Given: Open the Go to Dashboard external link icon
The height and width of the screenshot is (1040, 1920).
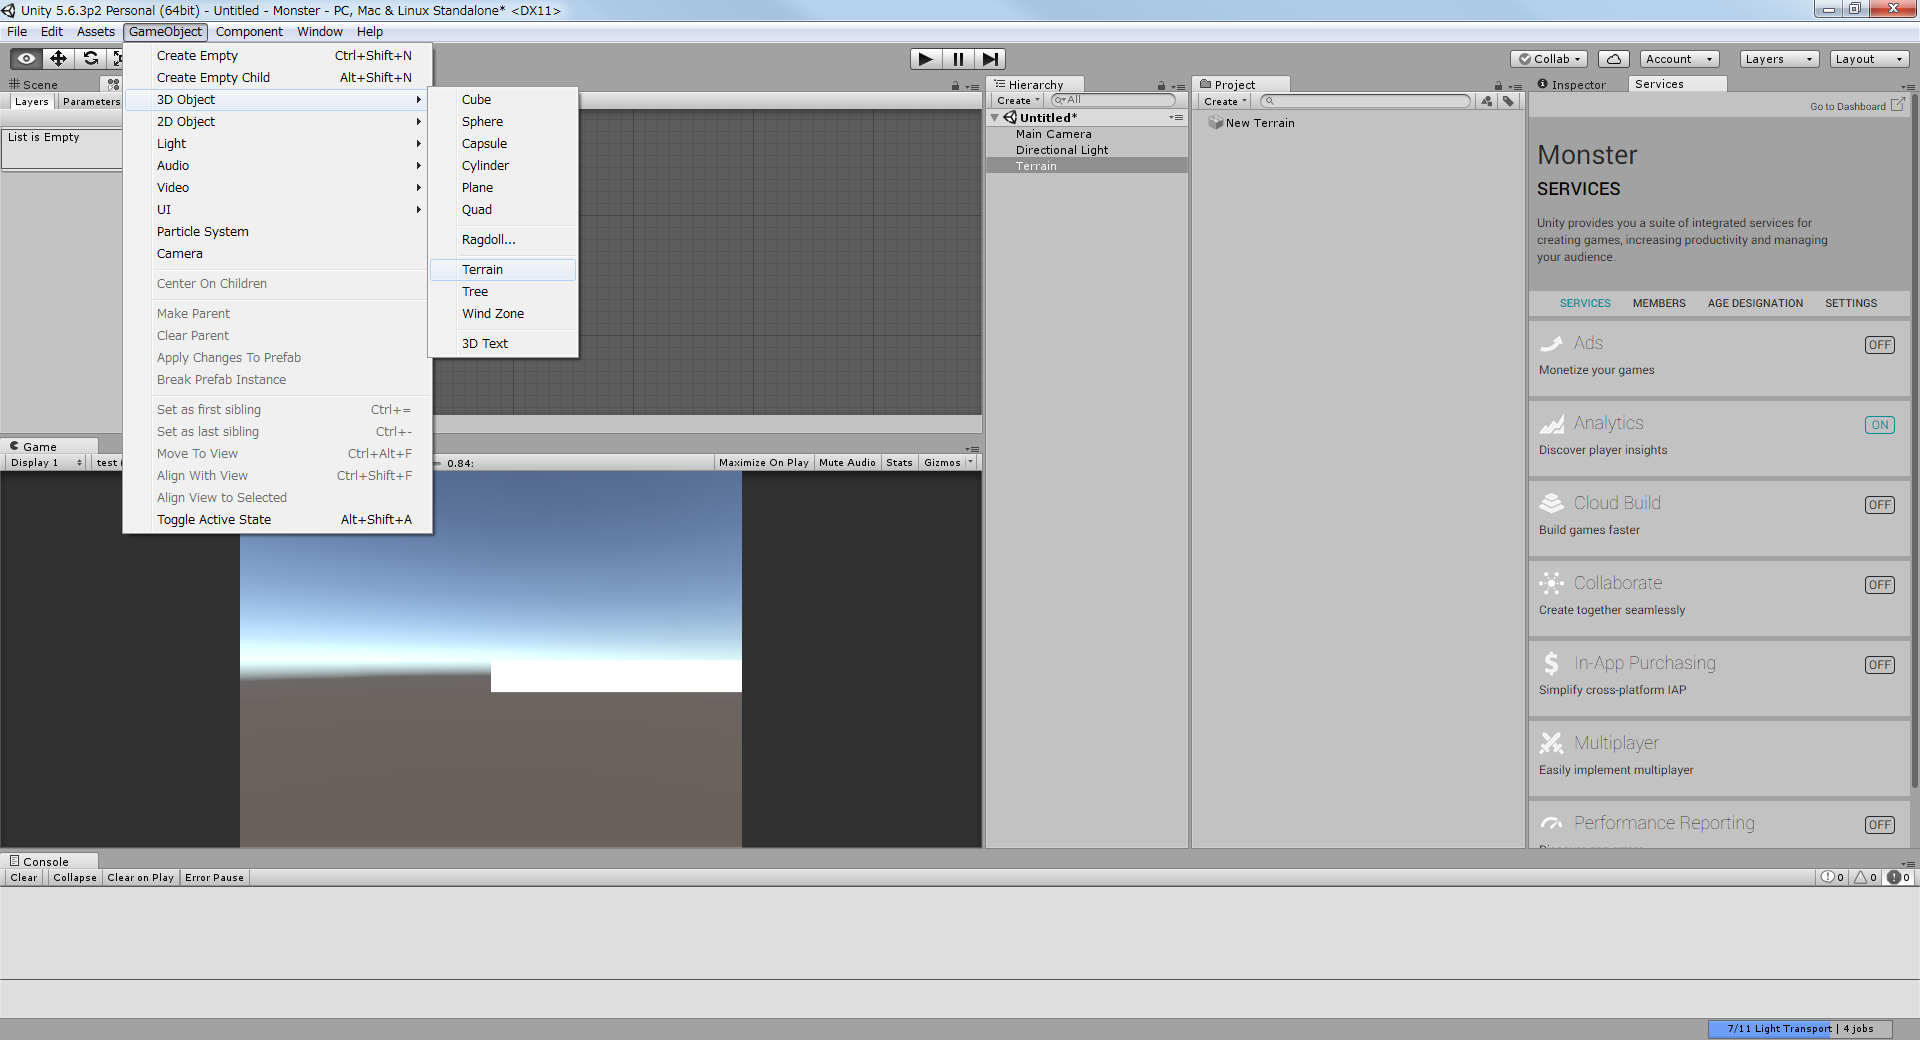Looking at the screenshot, I should click(x=1897, y=105).
